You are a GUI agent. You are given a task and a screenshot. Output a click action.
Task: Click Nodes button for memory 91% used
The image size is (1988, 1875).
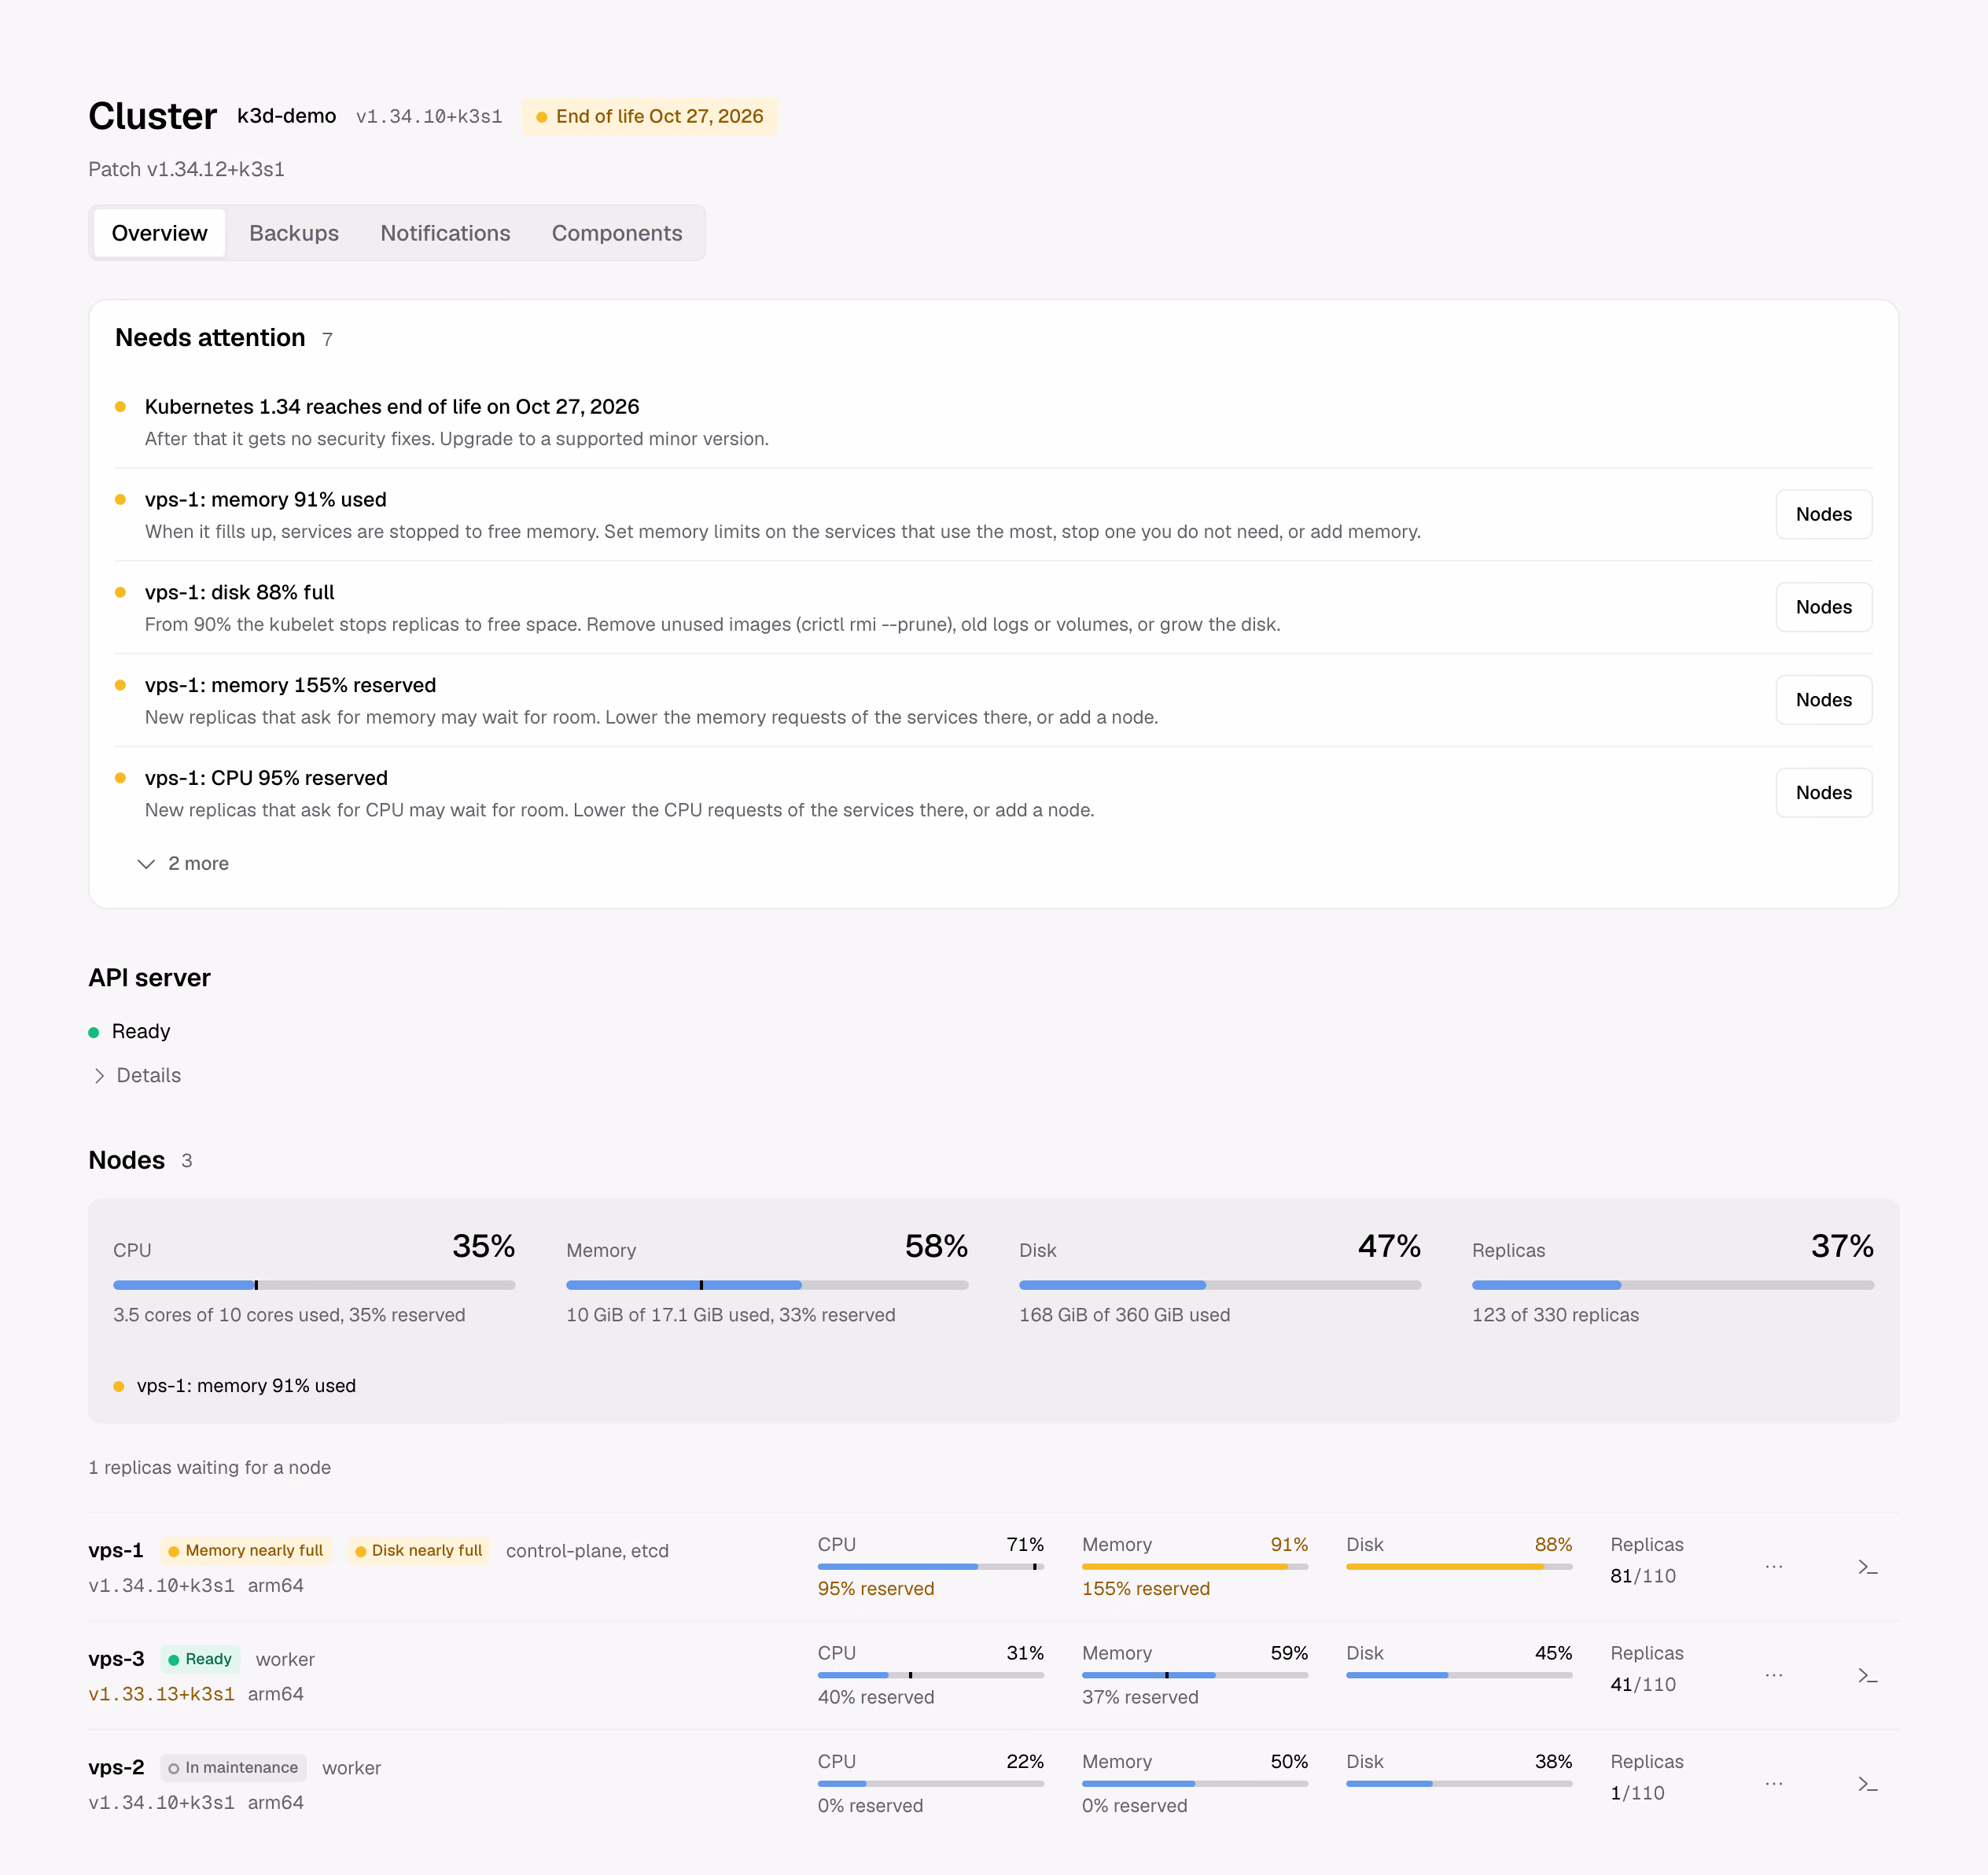[x=1823, y=514]
